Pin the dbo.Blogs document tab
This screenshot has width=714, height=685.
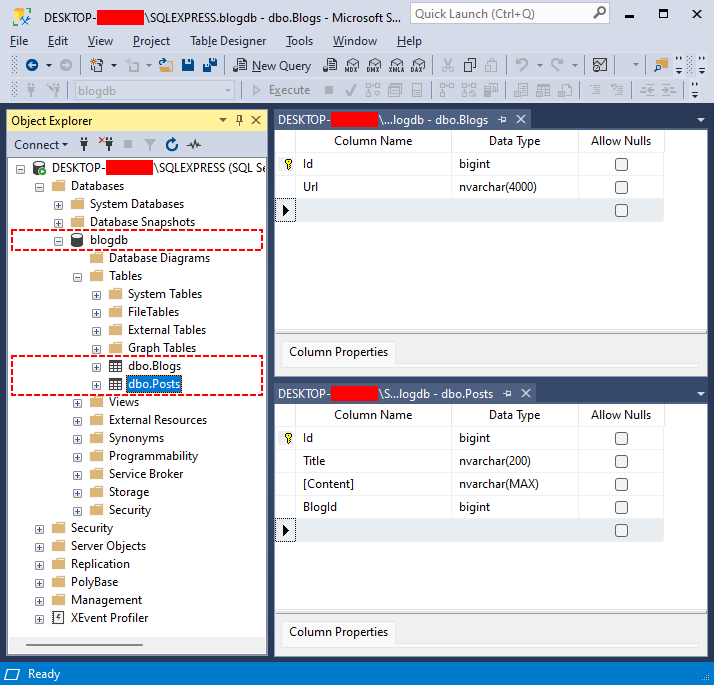pyautogui.click(x=502, y=119)
